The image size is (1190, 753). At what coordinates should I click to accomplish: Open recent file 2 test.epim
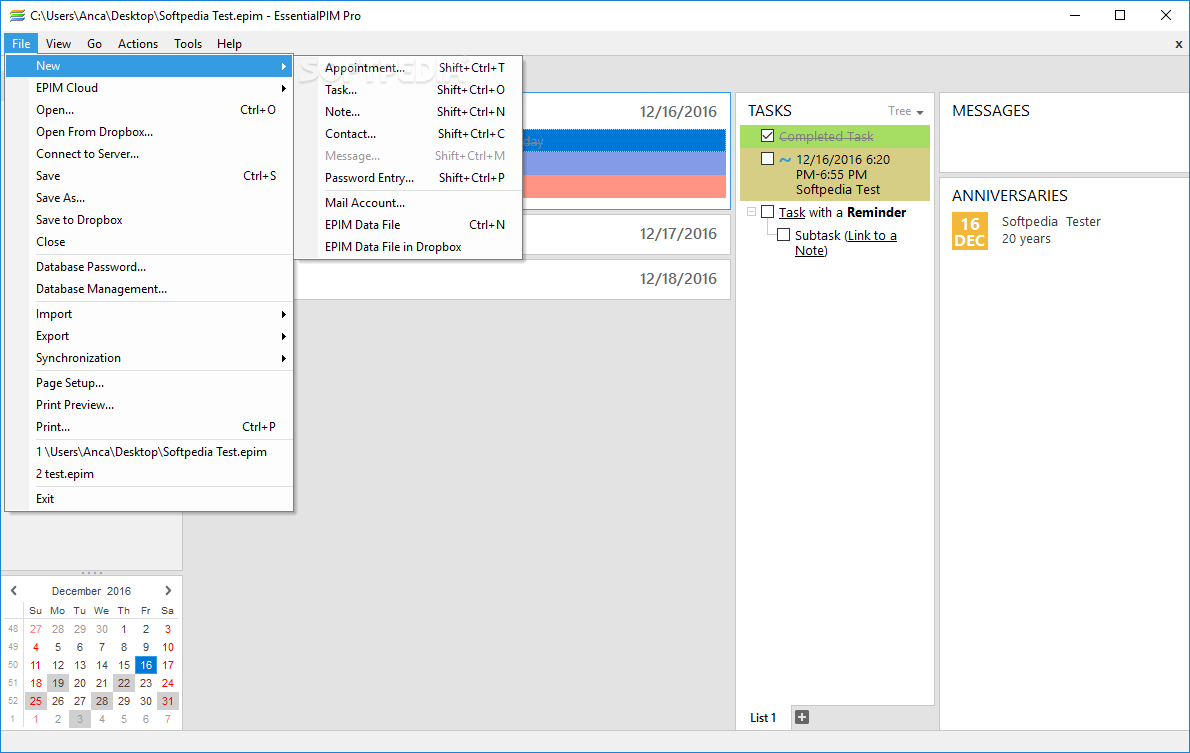150,474
